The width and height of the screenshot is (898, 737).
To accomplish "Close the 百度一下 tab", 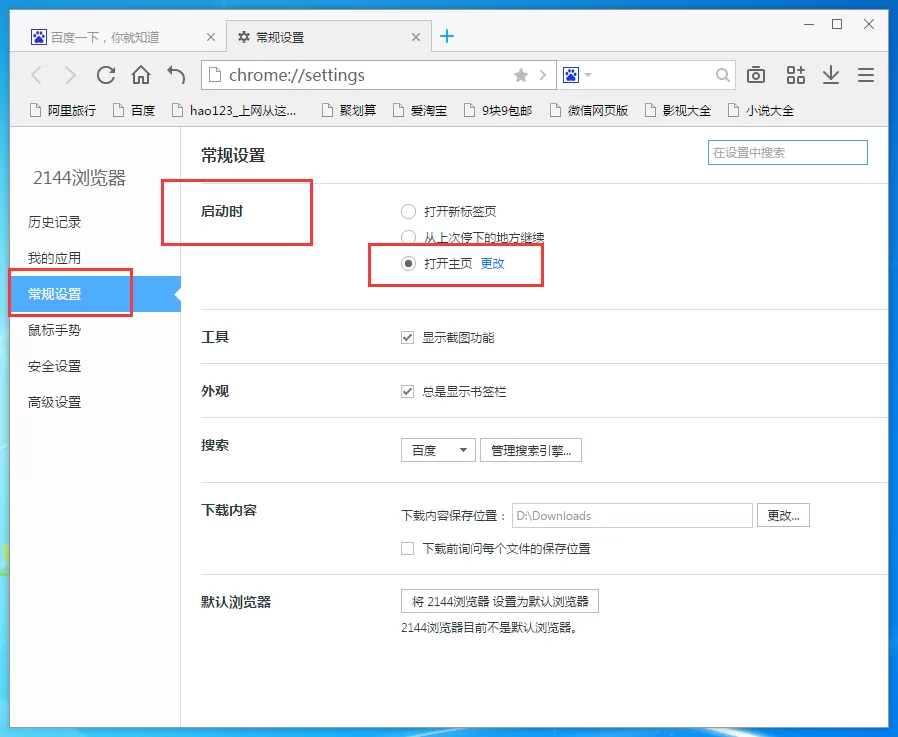I will 211,37.
